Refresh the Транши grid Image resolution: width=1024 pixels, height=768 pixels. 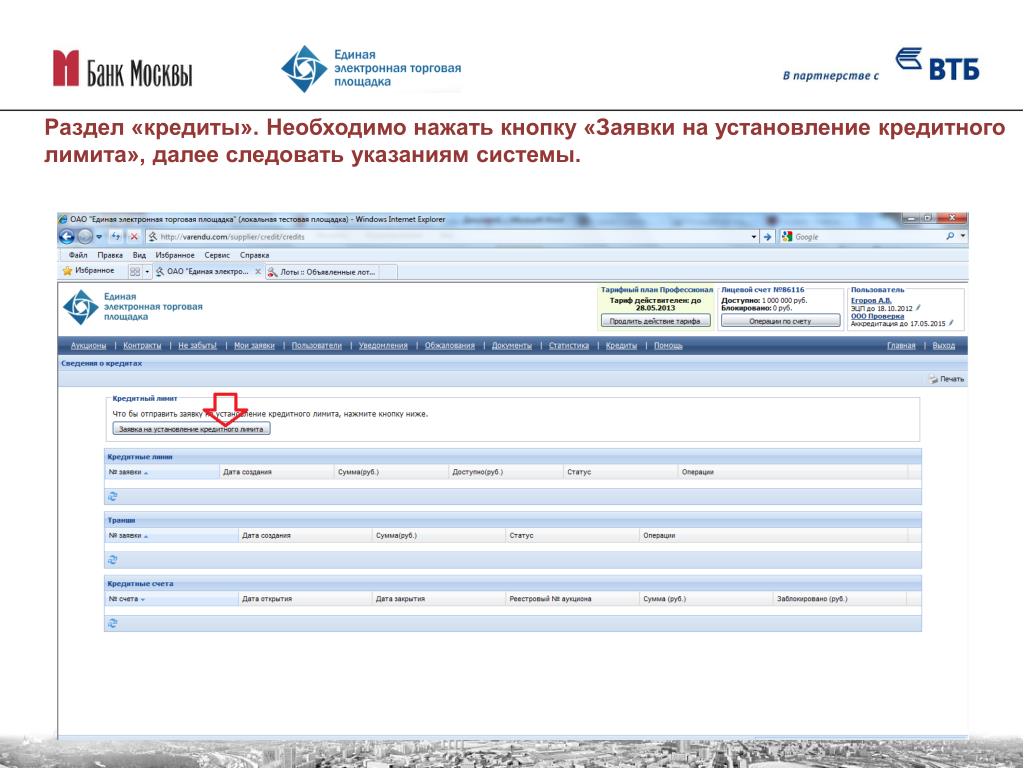(112, 560)
